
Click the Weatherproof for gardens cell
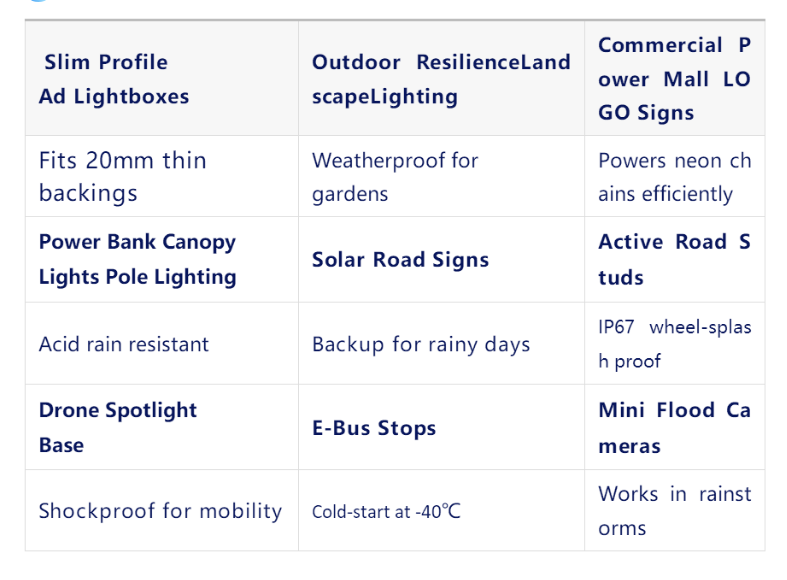(395, 177)
